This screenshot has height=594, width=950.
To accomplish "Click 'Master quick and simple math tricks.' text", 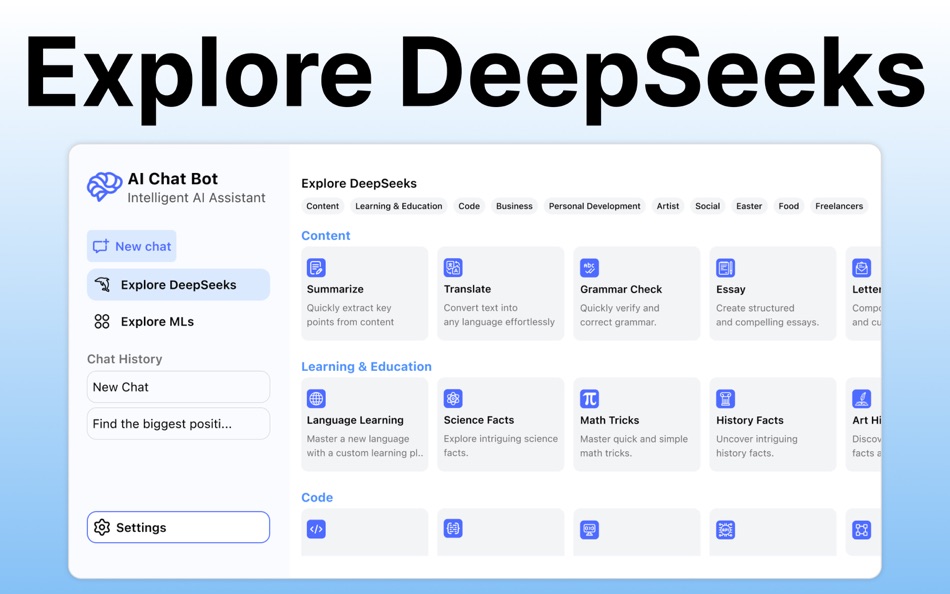I will point(634,446).
